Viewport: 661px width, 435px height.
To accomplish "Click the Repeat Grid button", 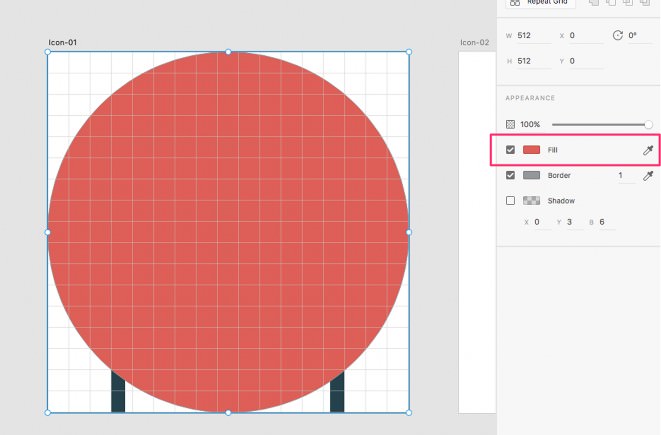I will click(540, 3).
